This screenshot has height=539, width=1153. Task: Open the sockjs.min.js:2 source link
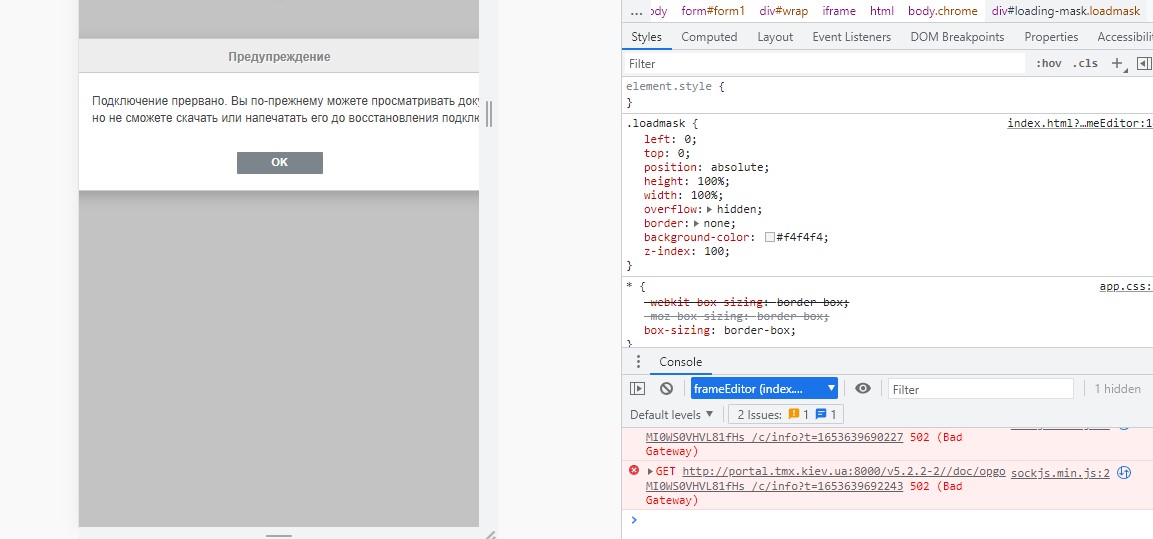pyautogui.click(x=1060, y=473)
